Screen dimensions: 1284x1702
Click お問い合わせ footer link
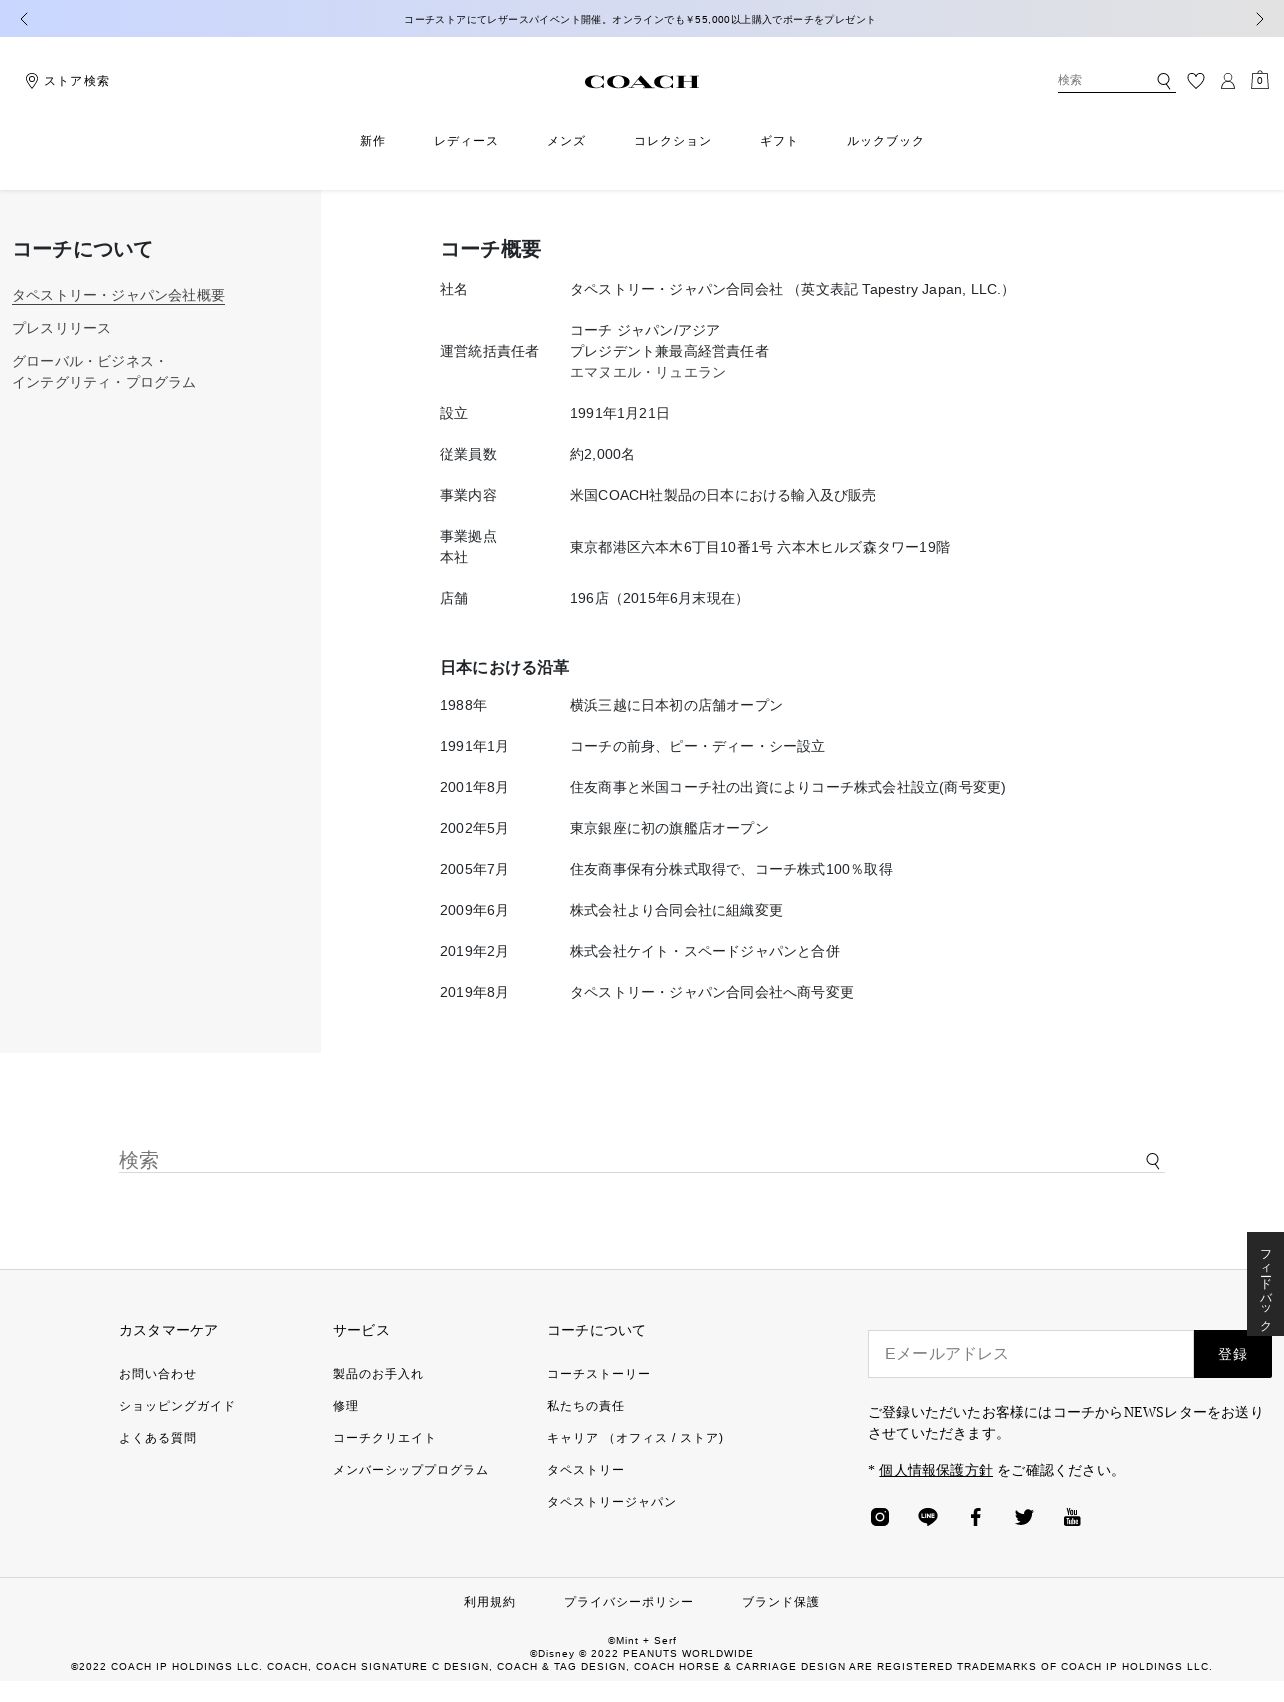tap(158, 1374)
